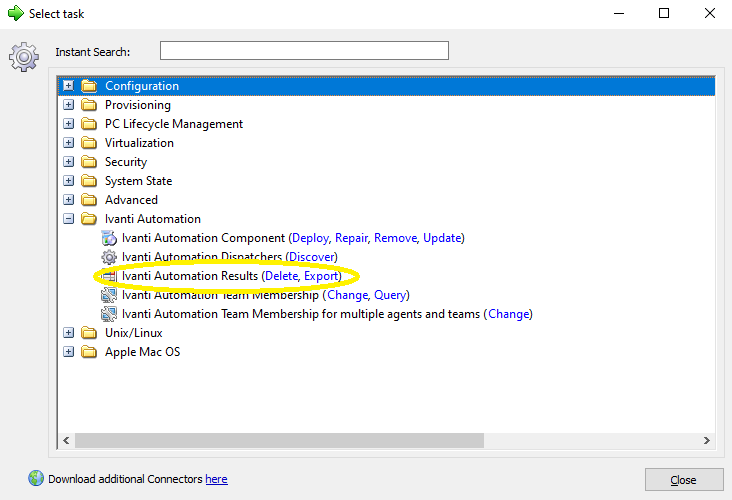732x500 pixels.
Task: Click the Advanced folder icon
Action: [89, 200]
